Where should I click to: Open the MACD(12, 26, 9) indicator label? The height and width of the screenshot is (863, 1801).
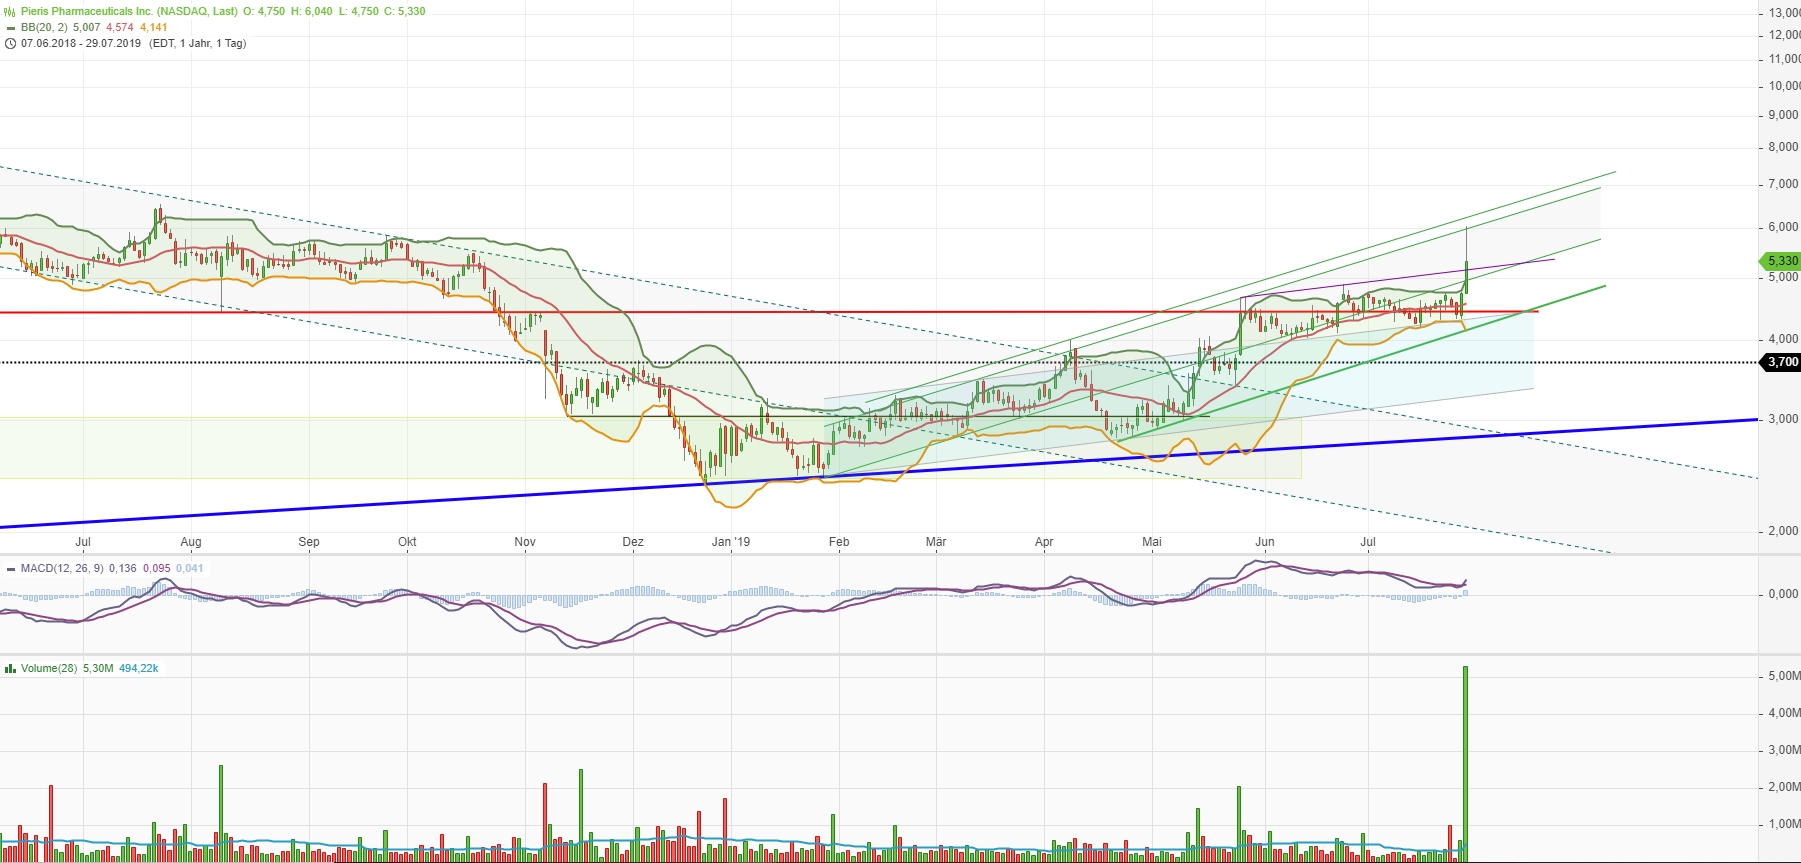pyautogui.click(x=62, y=568)
